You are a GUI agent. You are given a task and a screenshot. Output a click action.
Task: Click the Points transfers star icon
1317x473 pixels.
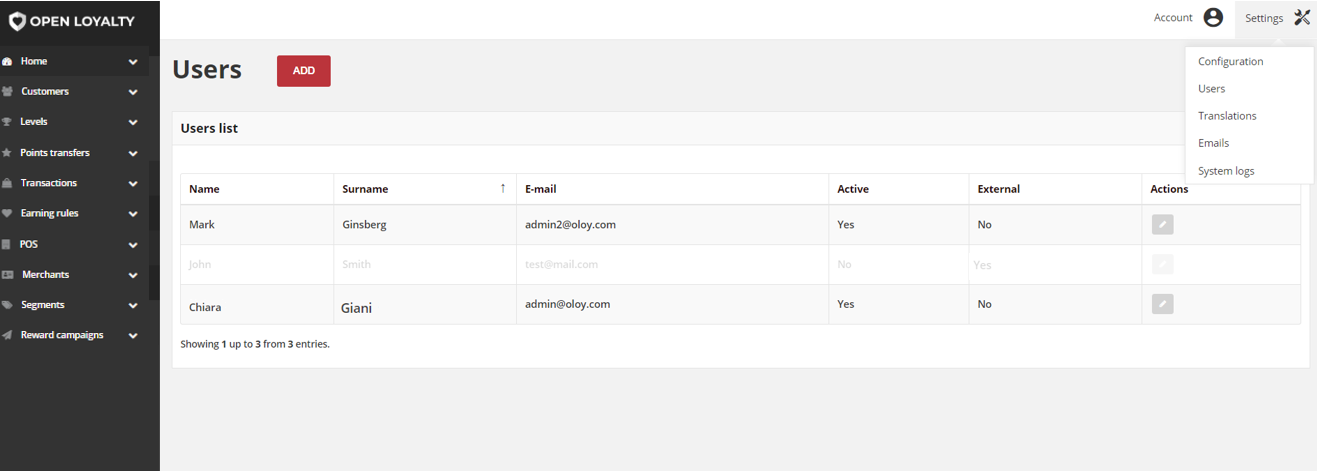click(x=7, y=153)
